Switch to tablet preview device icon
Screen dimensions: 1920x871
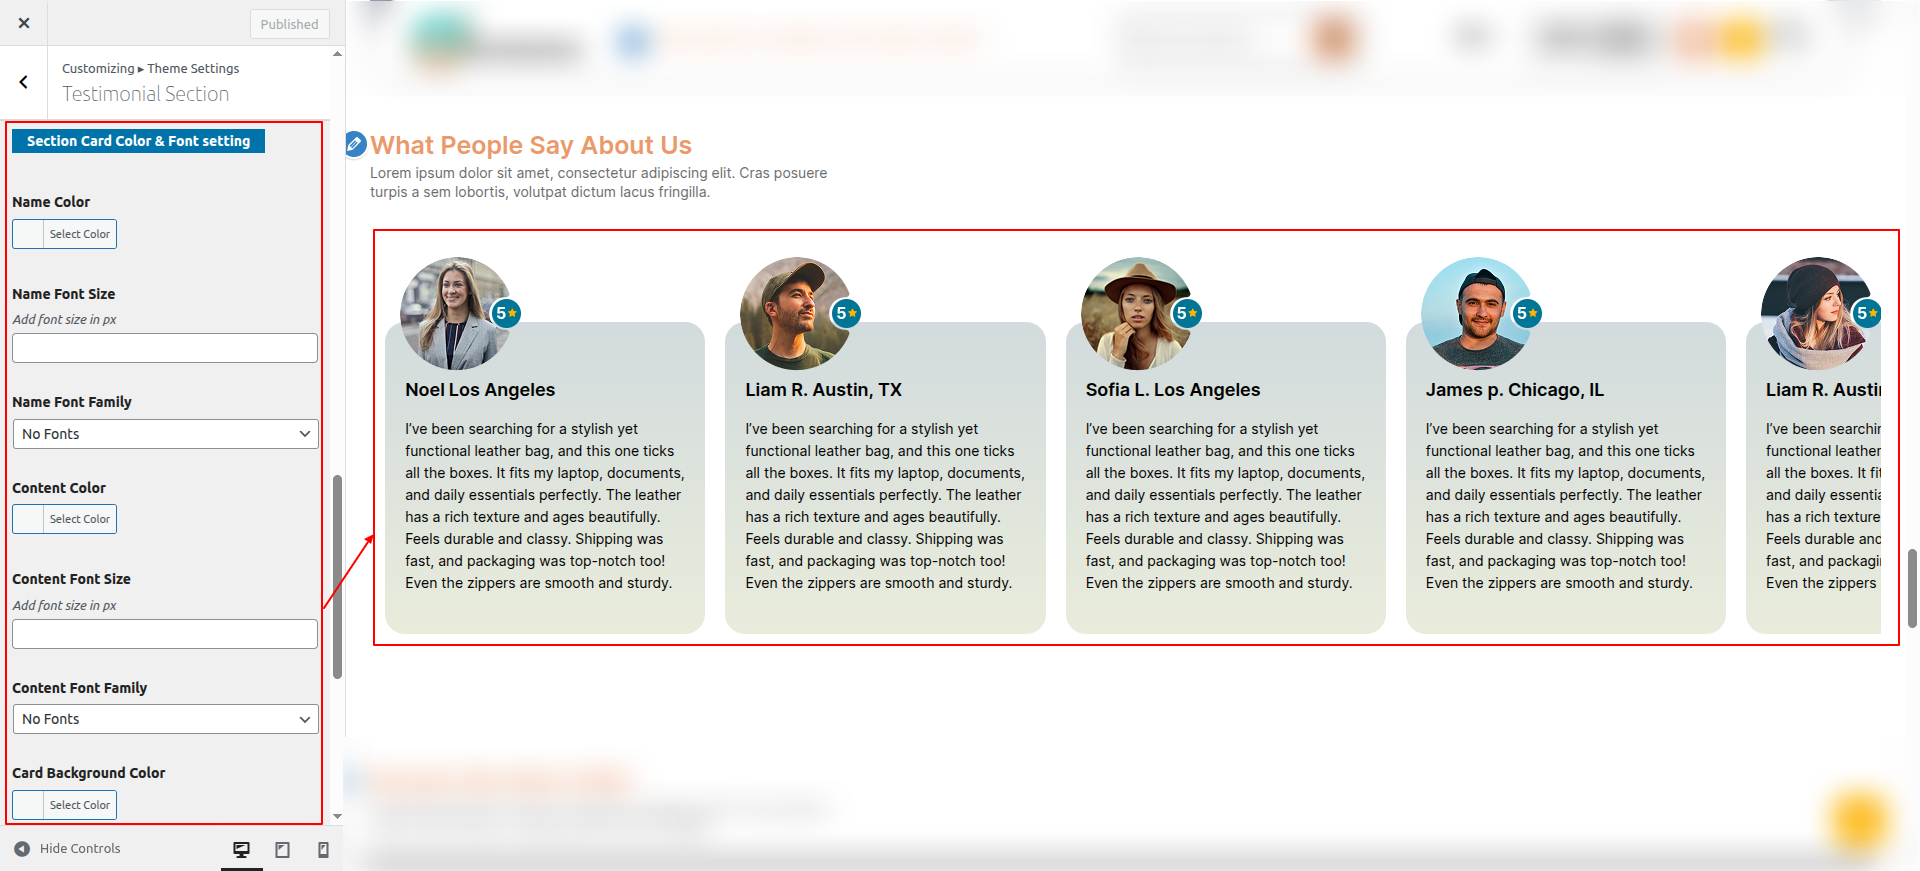point(283,850)
